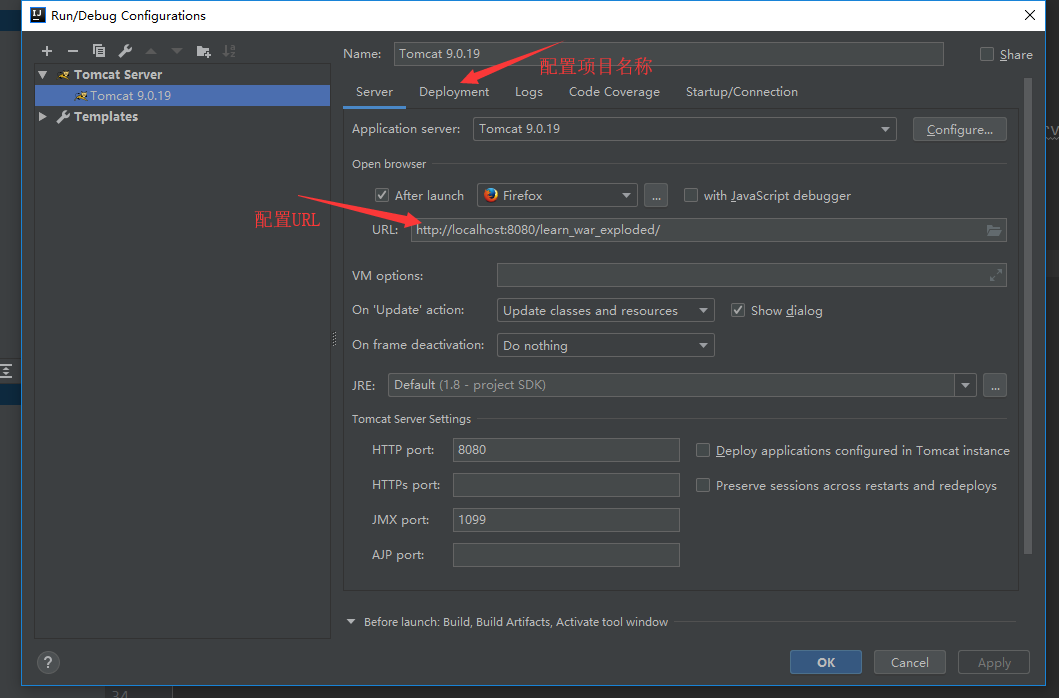
Task: Close the Run/Debug Configurations dialog
Action: tap(1030, 15)
